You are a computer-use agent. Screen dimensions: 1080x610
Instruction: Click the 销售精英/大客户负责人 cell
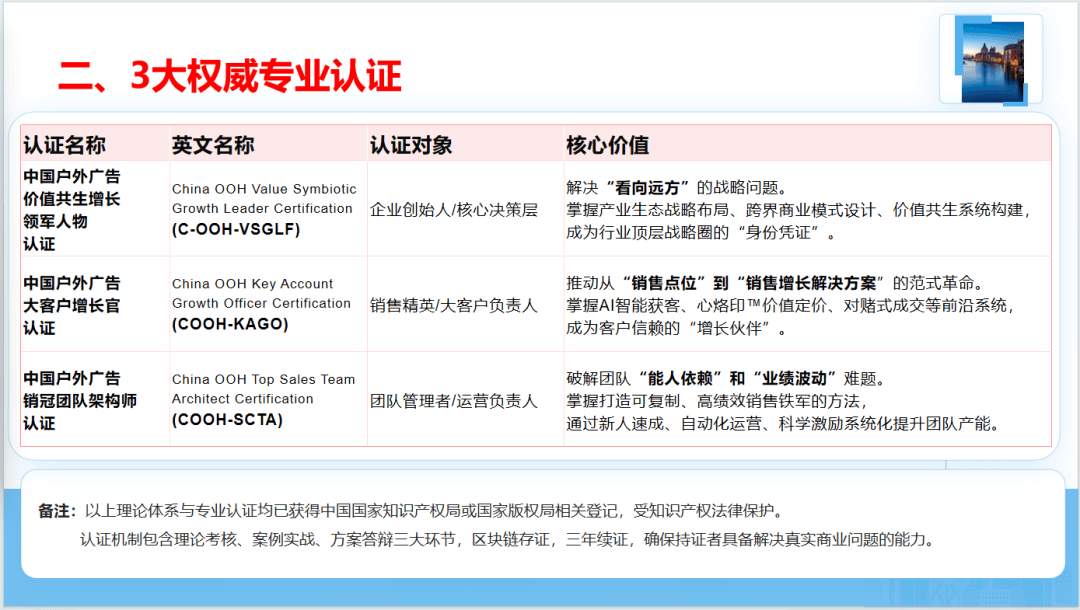(453, 305)
